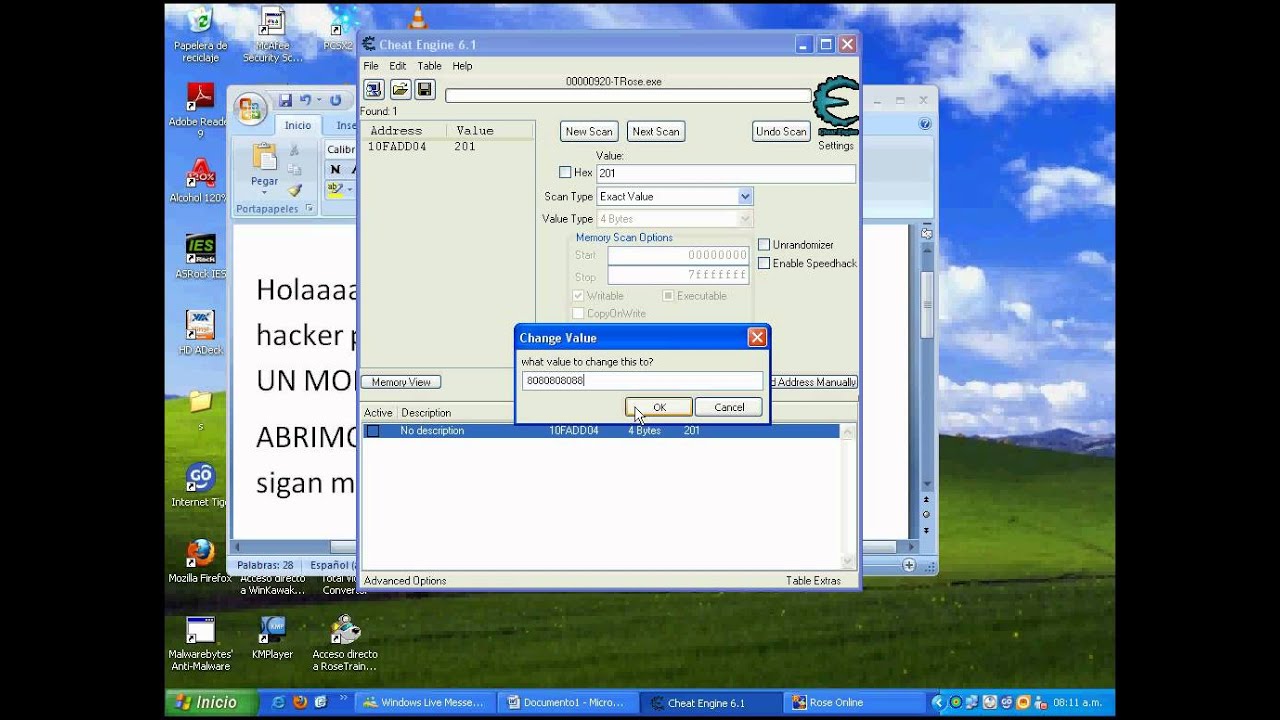Click the redo icon in Word toolbar

click(x=335, y=100)
